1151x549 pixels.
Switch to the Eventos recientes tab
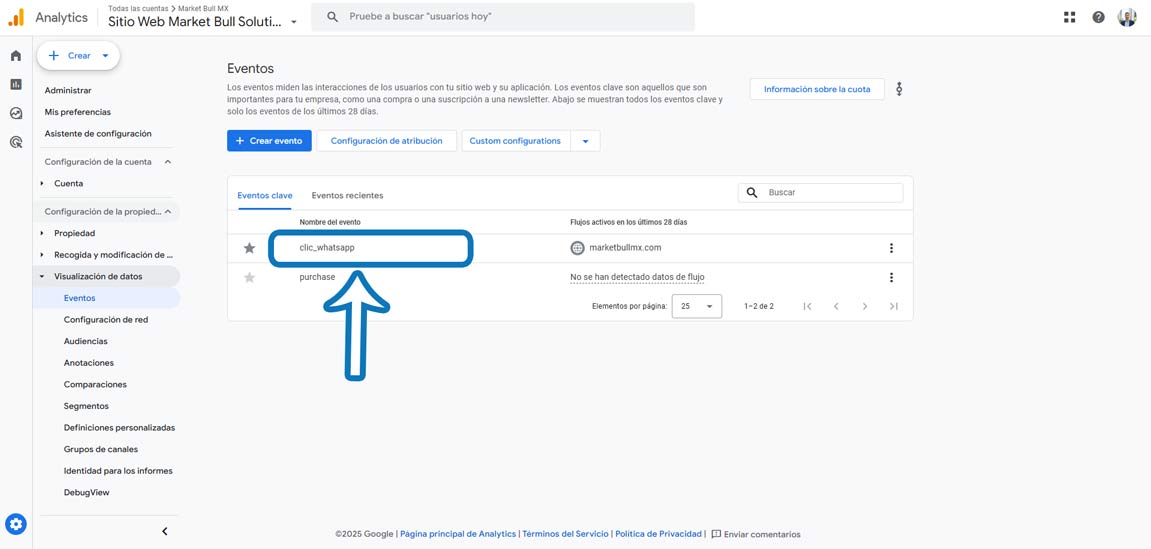coord(347,195)
